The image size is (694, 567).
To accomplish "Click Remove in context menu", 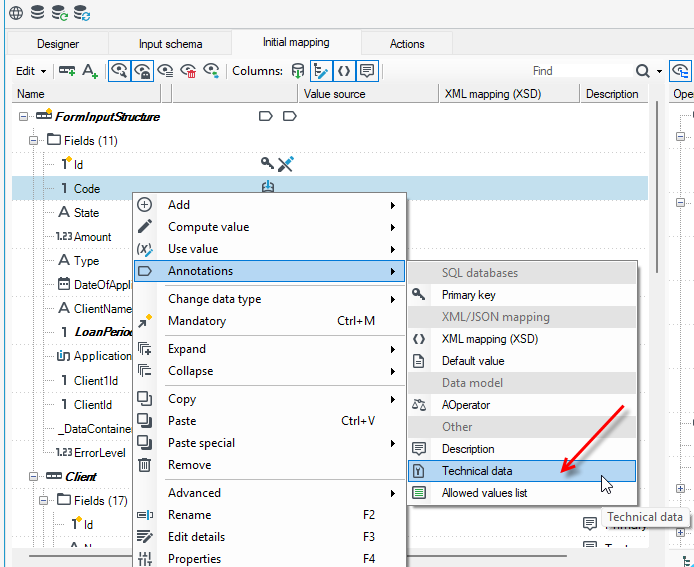I will (270, 465).
